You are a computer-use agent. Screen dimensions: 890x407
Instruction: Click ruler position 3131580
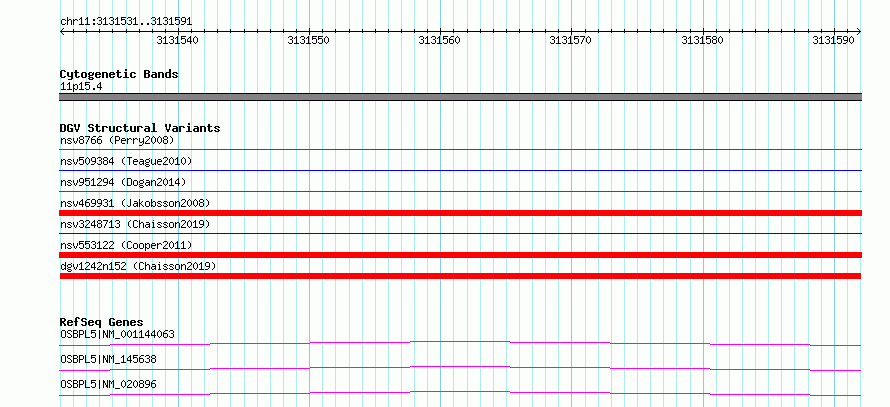(703, 40)
